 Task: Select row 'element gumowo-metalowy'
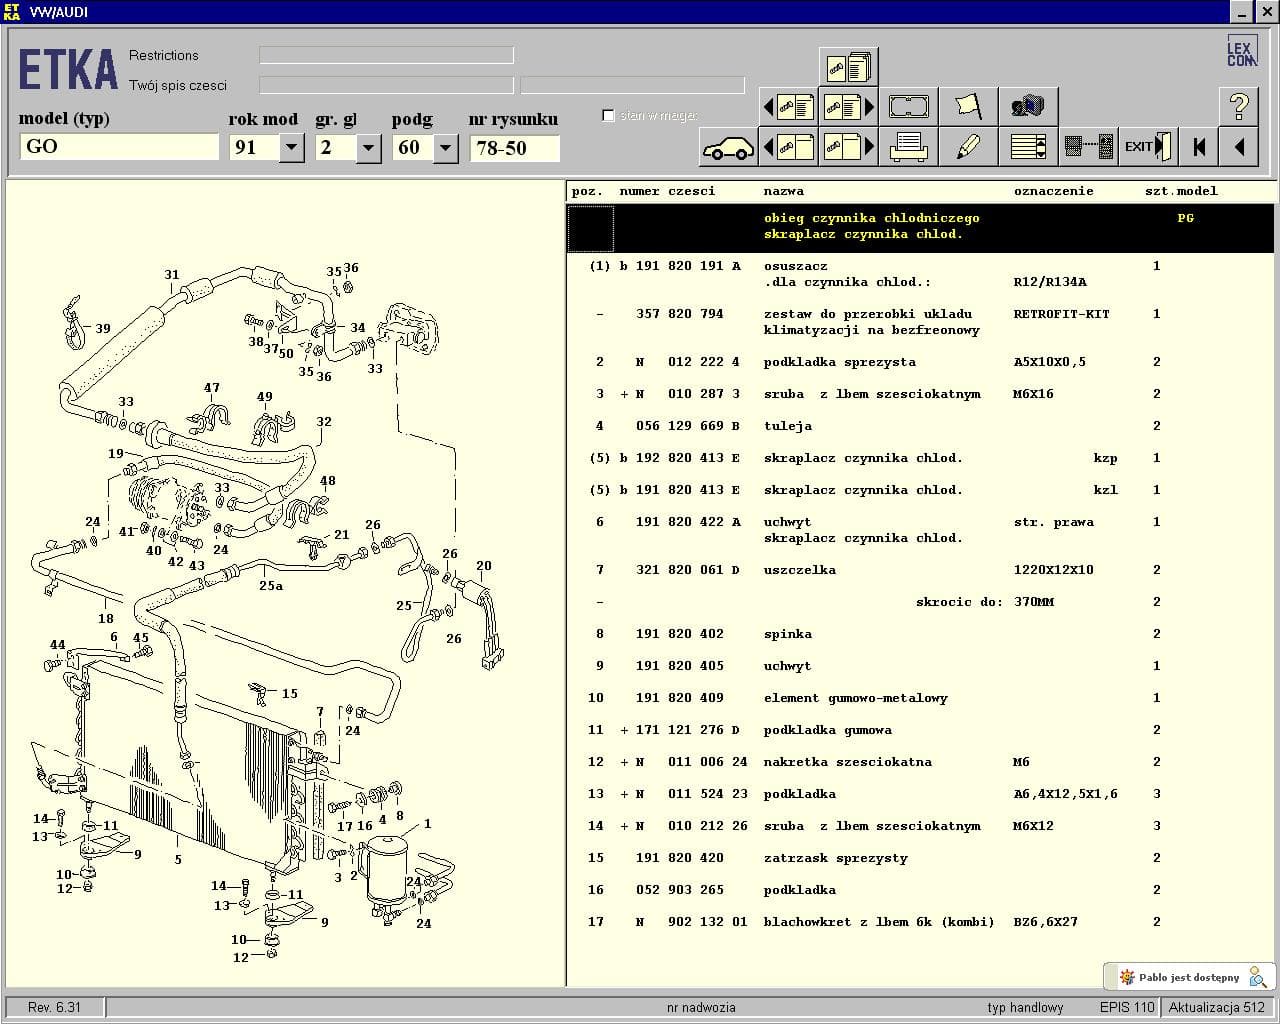click(x=920, y=698)
